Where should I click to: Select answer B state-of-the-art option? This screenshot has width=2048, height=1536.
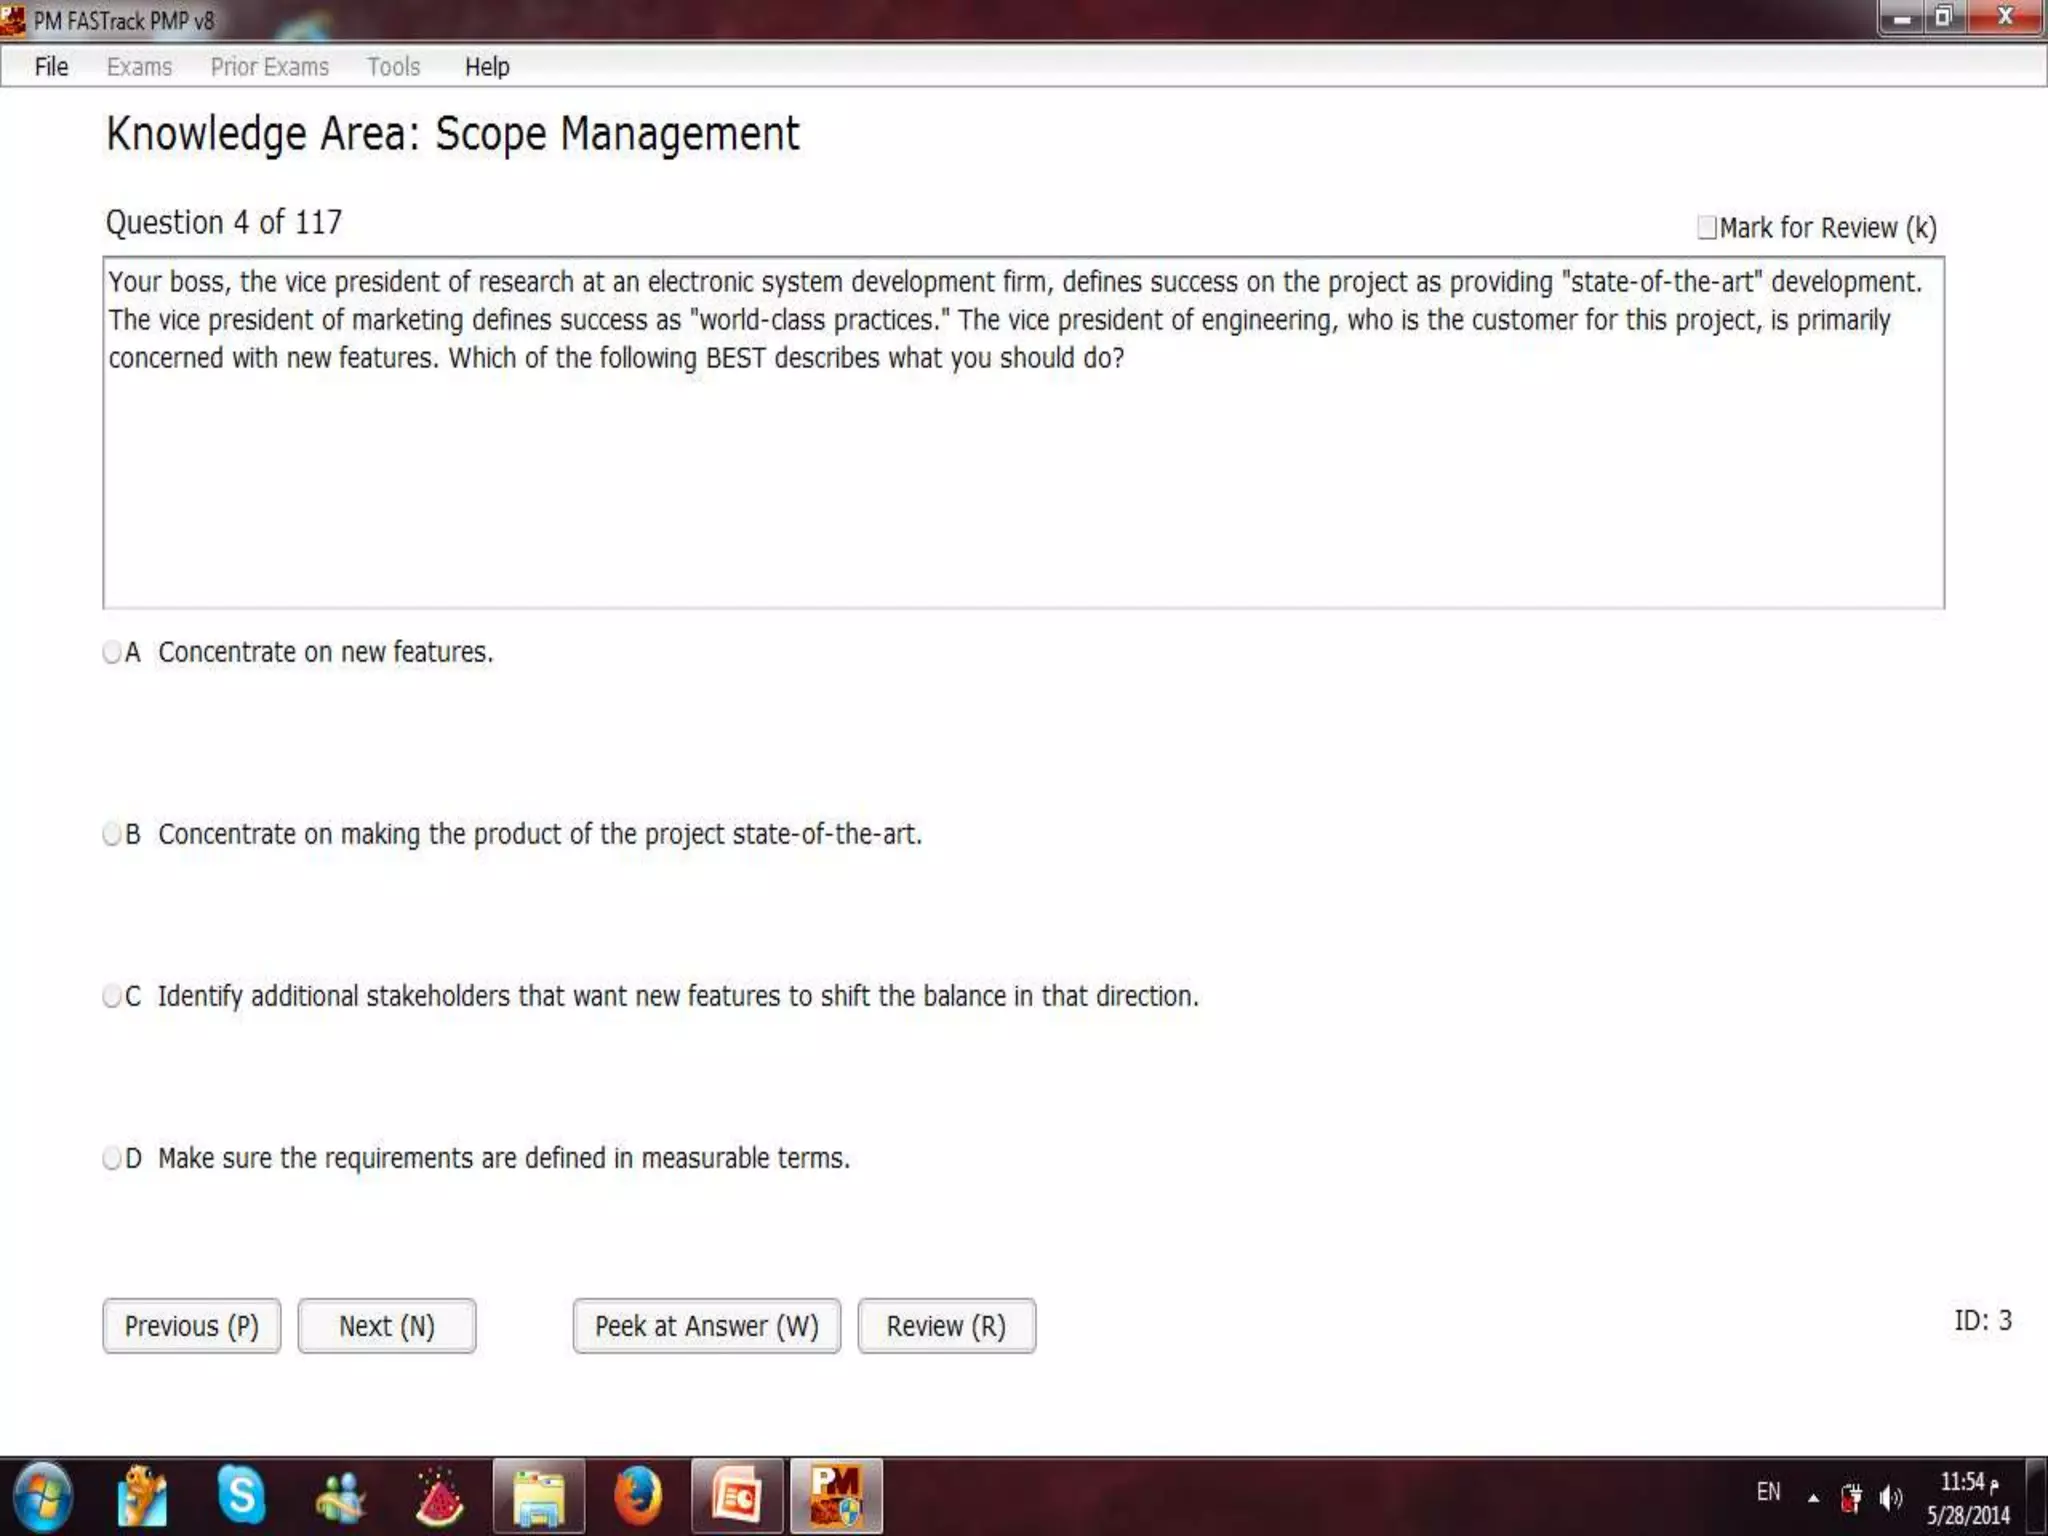(x=112, y=834)
